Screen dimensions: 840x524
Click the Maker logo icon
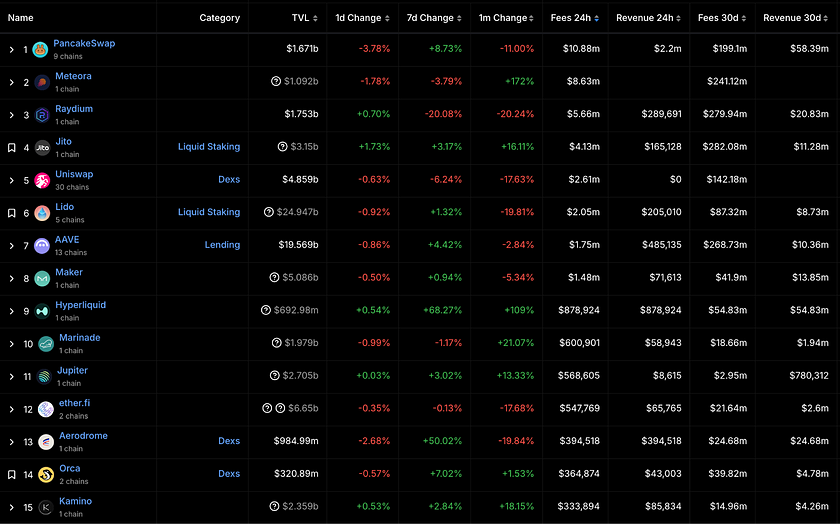click(x=42, y=278)
